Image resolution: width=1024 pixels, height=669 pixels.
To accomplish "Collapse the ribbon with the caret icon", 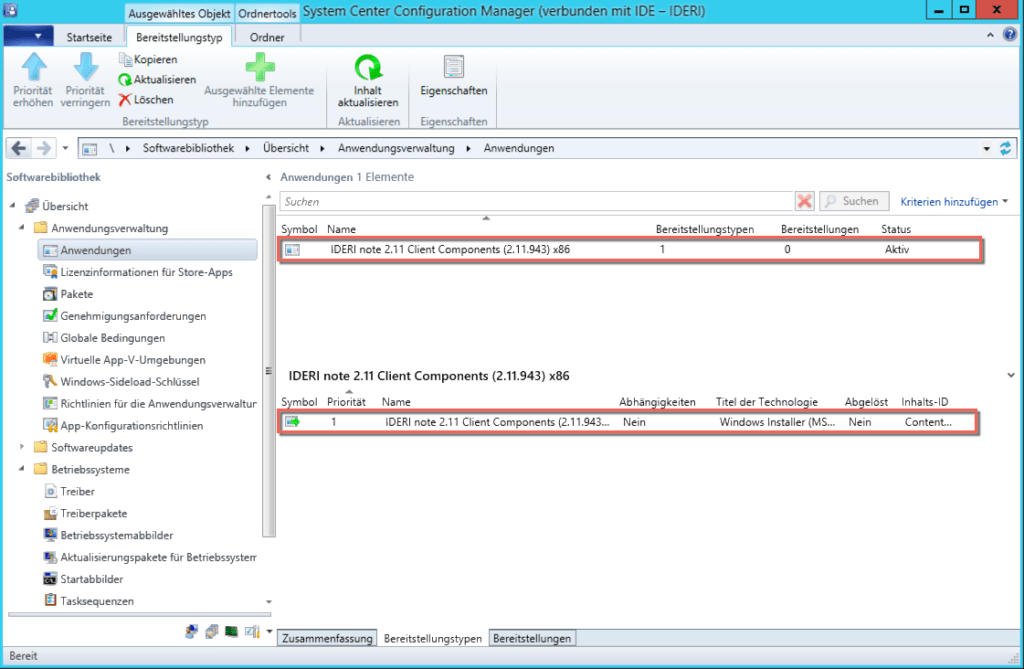I will tap(990, 35).
